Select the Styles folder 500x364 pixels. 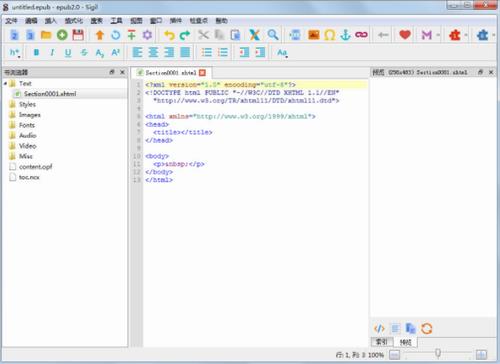pos(27,104)
